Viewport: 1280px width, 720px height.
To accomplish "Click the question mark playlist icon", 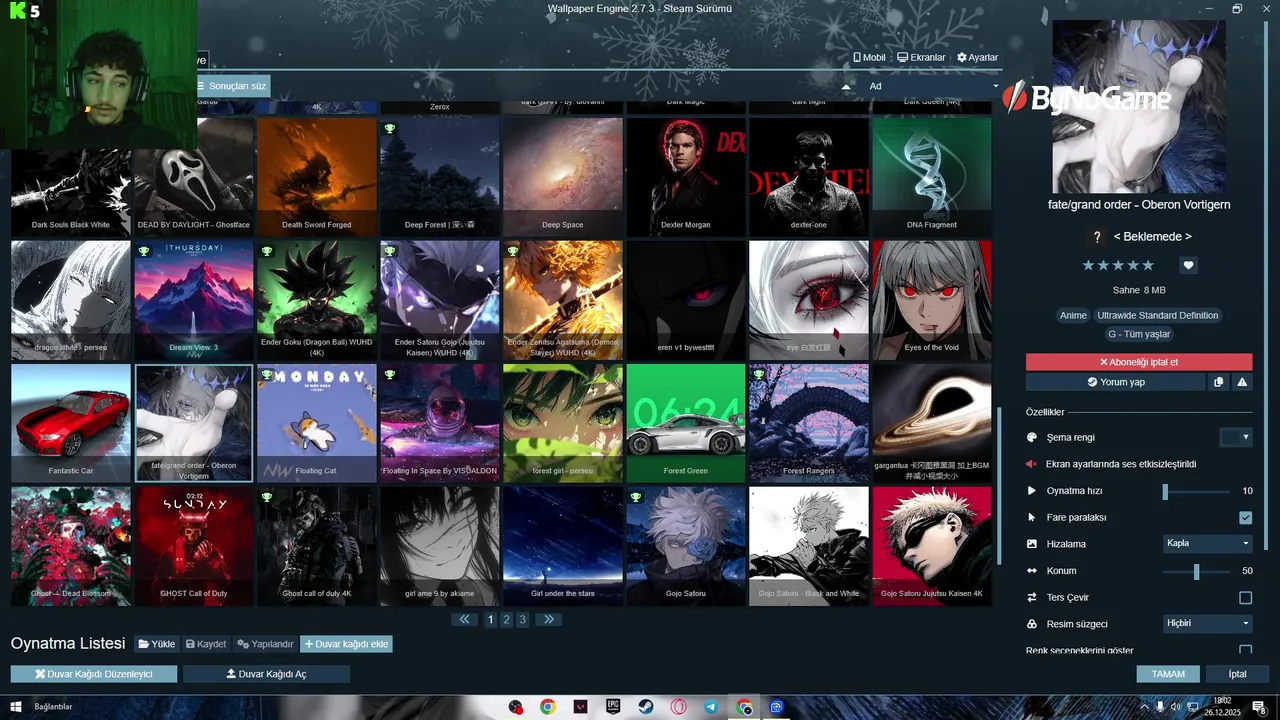I will click(1097, 237).
